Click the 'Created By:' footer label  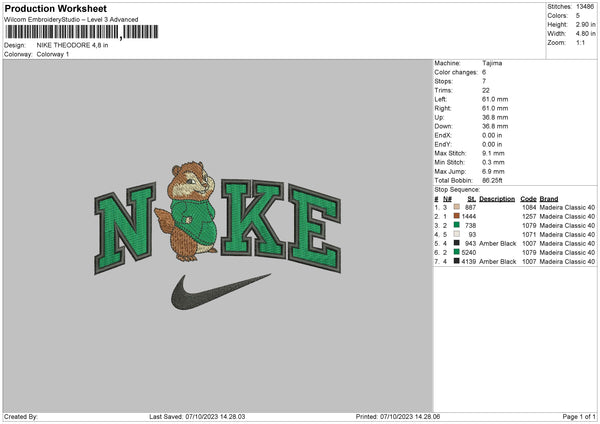[21, 416]
